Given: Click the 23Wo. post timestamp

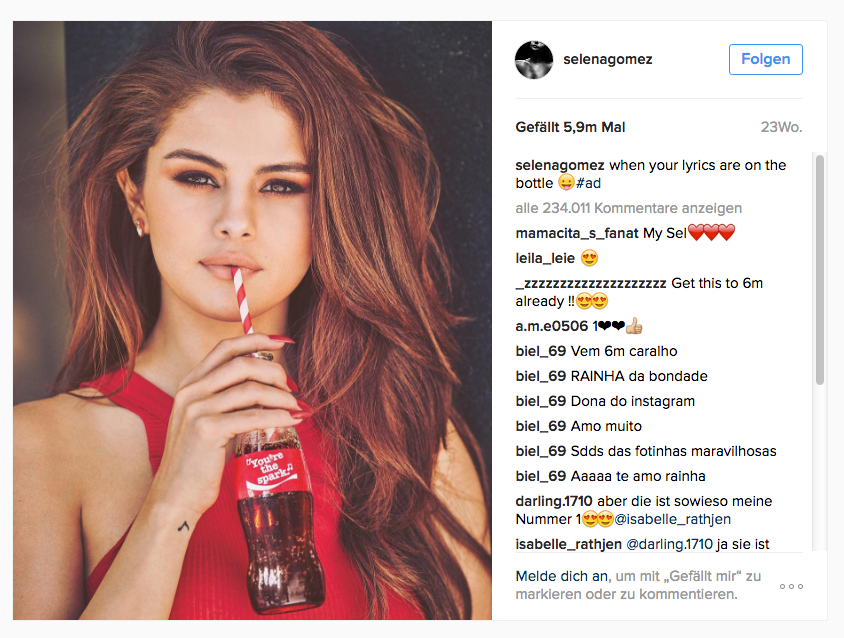Looking at the screenshot, I should (781, 127).
